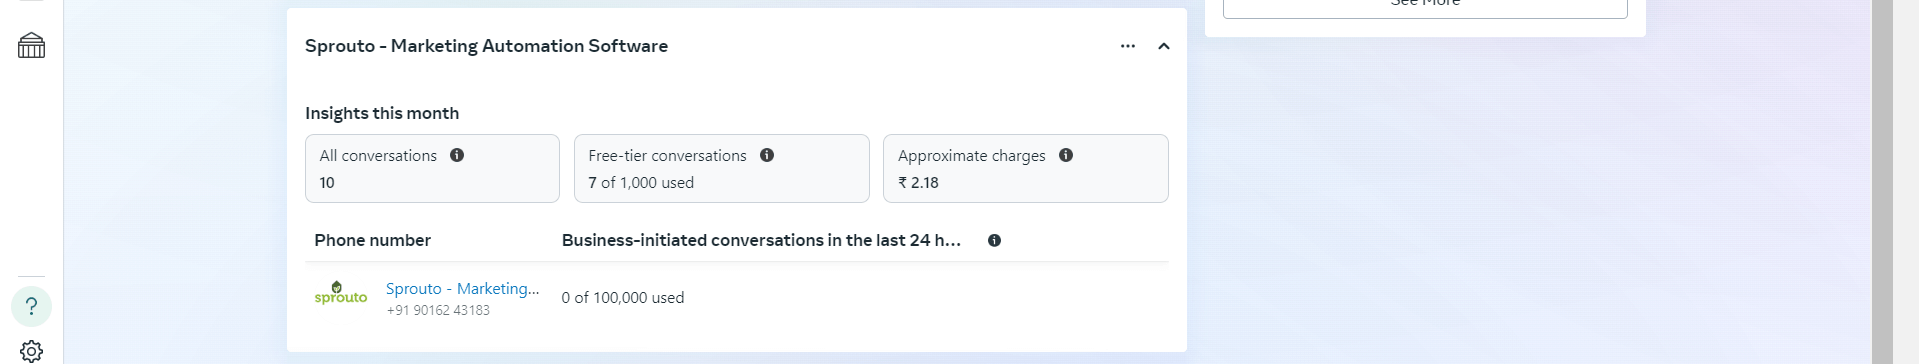Open the three-dots menu for Sprouto account
Viewport: 1919px width, 364px height.
point(1128,46)
